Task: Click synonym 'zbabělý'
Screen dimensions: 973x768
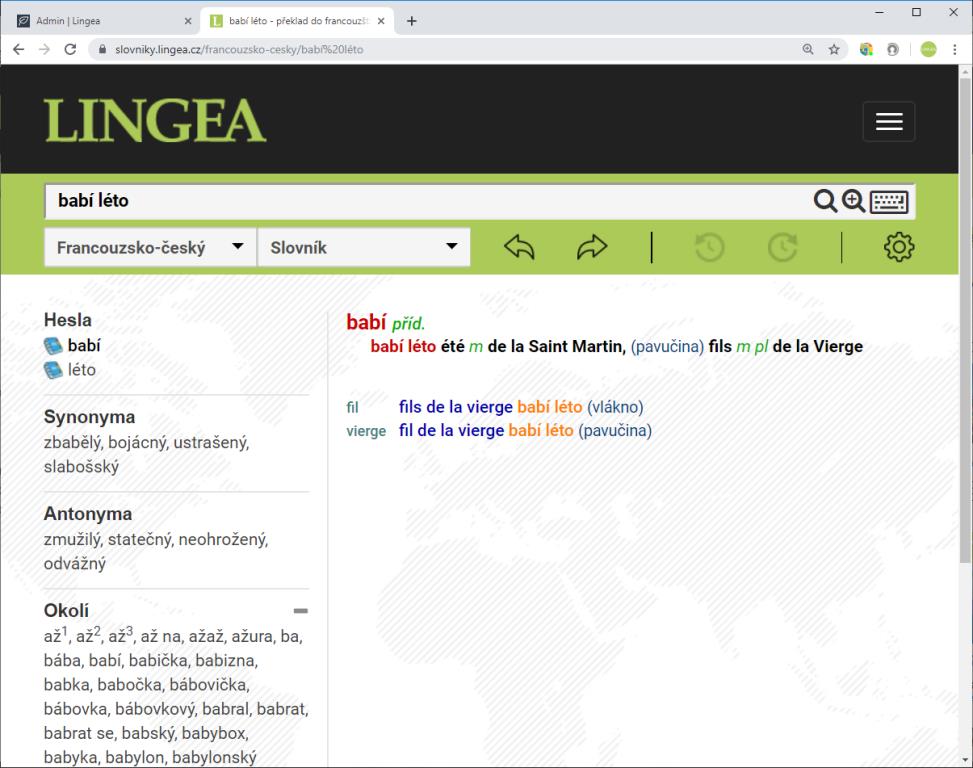Action: (72, 443)
